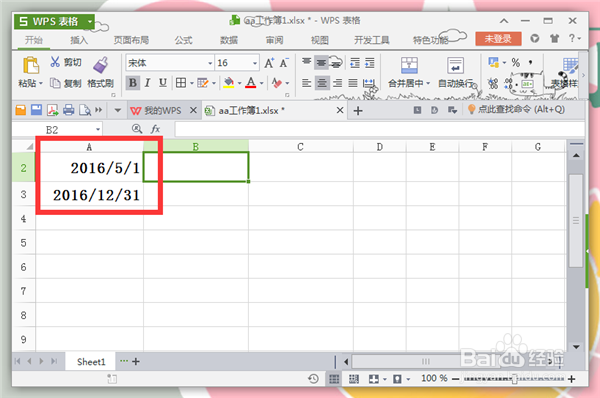Cut selection with the scissors icon
Viewport: 600px width, 398px height.
tap(55, 62)
